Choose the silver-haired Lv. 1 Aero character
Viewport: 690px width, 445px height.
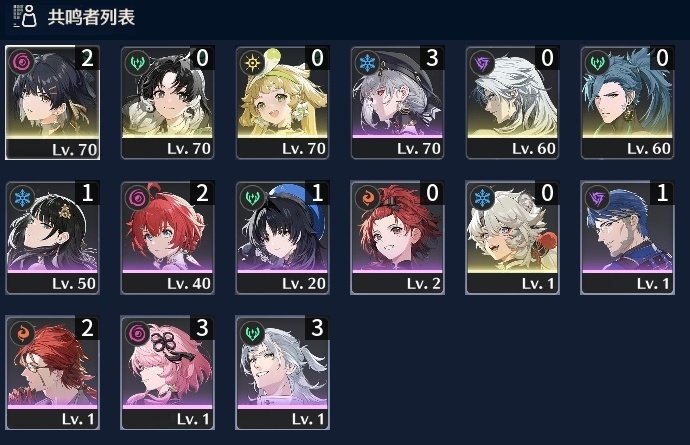283,372
